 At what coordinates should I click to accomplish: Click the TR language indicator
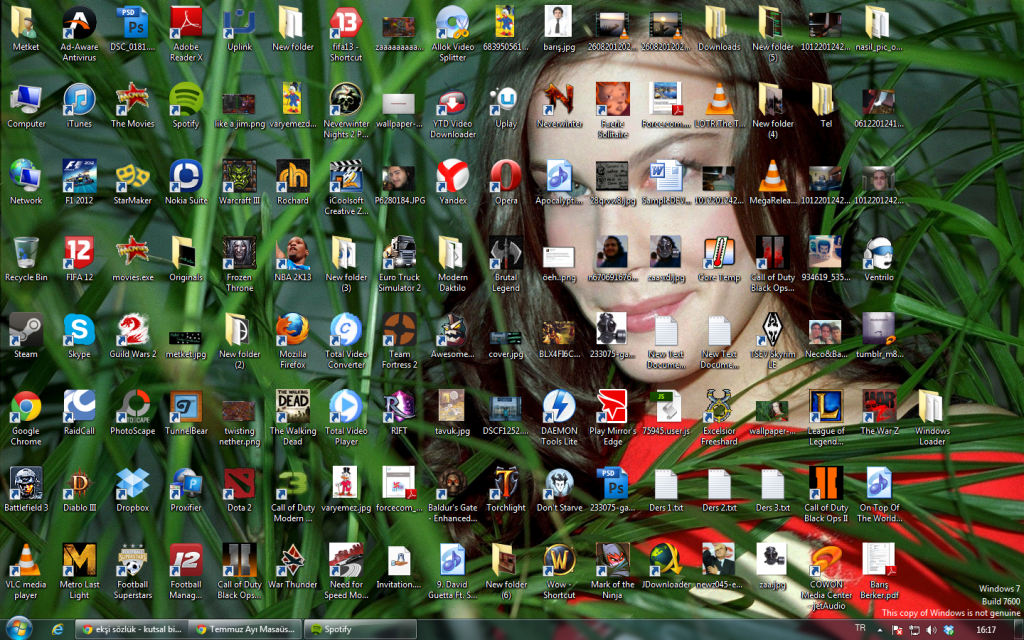(860, 628)
